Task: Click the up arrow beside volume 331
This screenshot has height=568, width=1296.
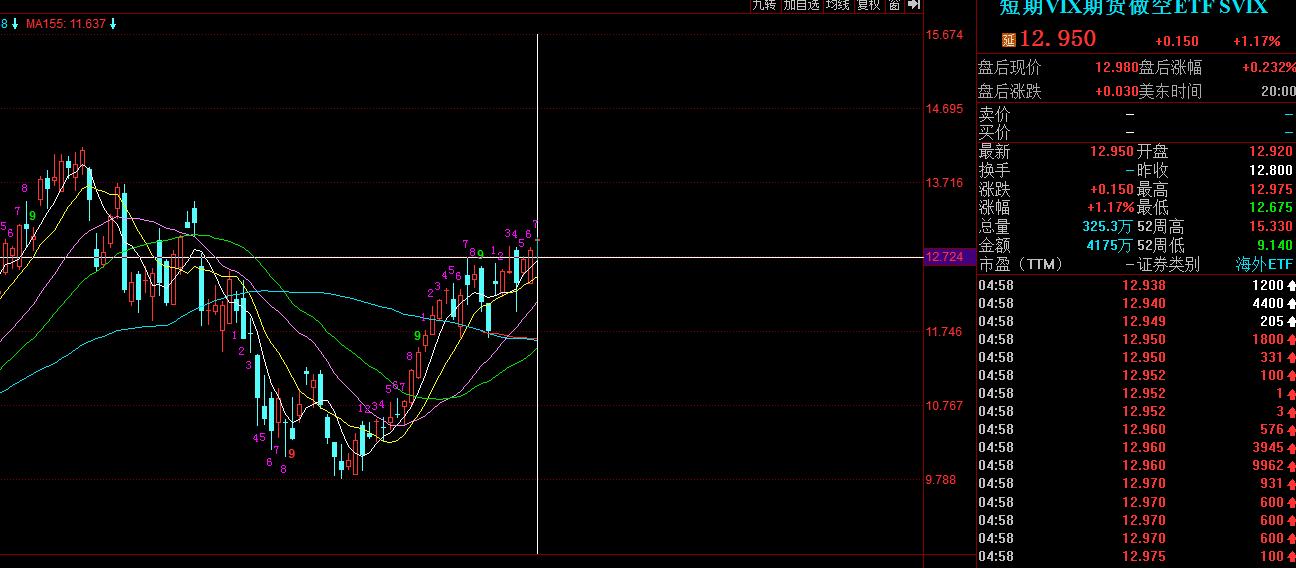Action: pos(1291,357)
